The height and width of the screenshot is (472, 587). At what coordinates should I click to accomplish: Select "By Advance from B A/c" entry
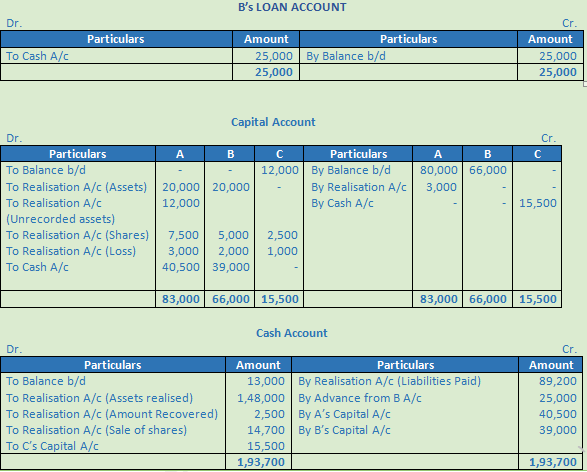click(x=360, y=398)
